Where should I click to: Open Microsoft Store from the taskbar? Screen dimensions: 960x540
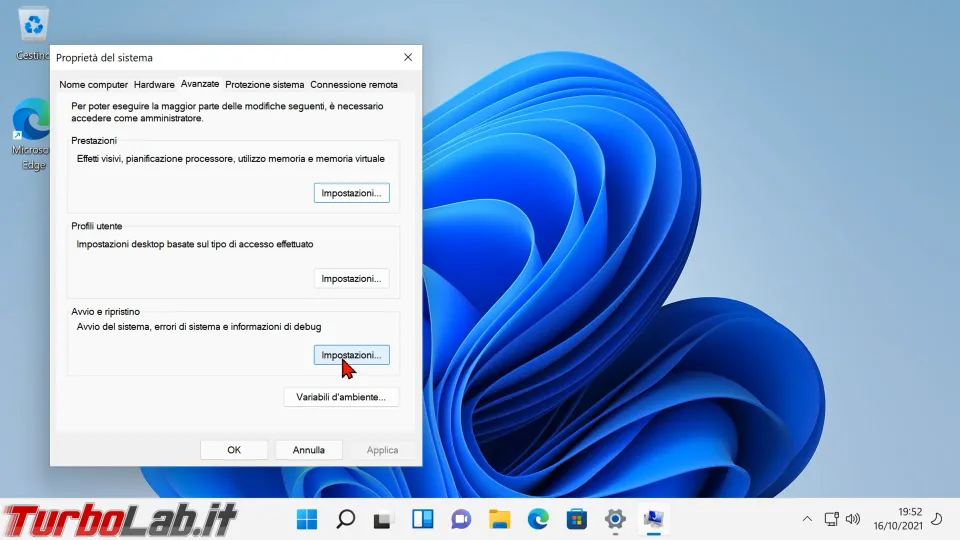(576, 519)
